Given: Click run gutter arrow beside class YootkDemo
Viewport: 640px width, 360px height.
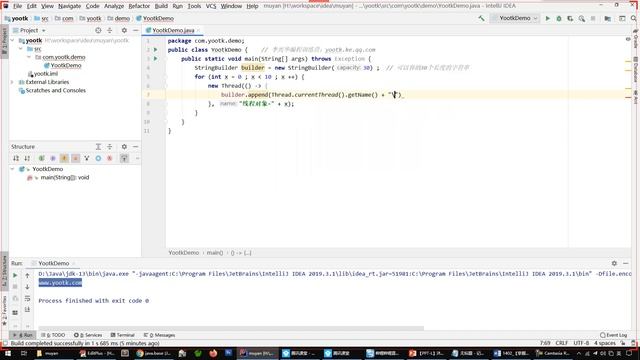Looking at the screenshot, I should (156, 49).
